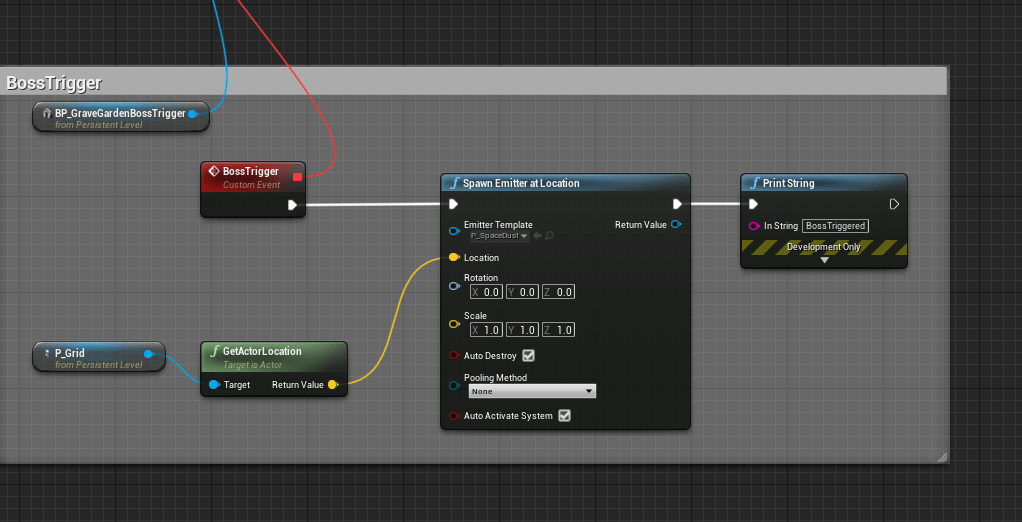Click the Rotation X value field
Viewport: 1022px width, 522px height.
[x=486, y=292]
